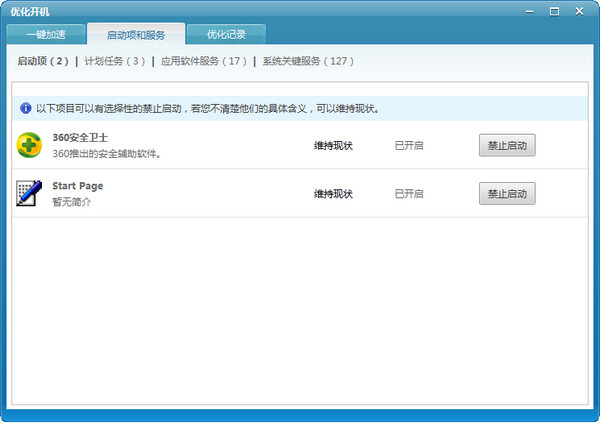600x423 pixels.
Task: Click description 360推出的安全辅助软件
Action: [106, 154]
